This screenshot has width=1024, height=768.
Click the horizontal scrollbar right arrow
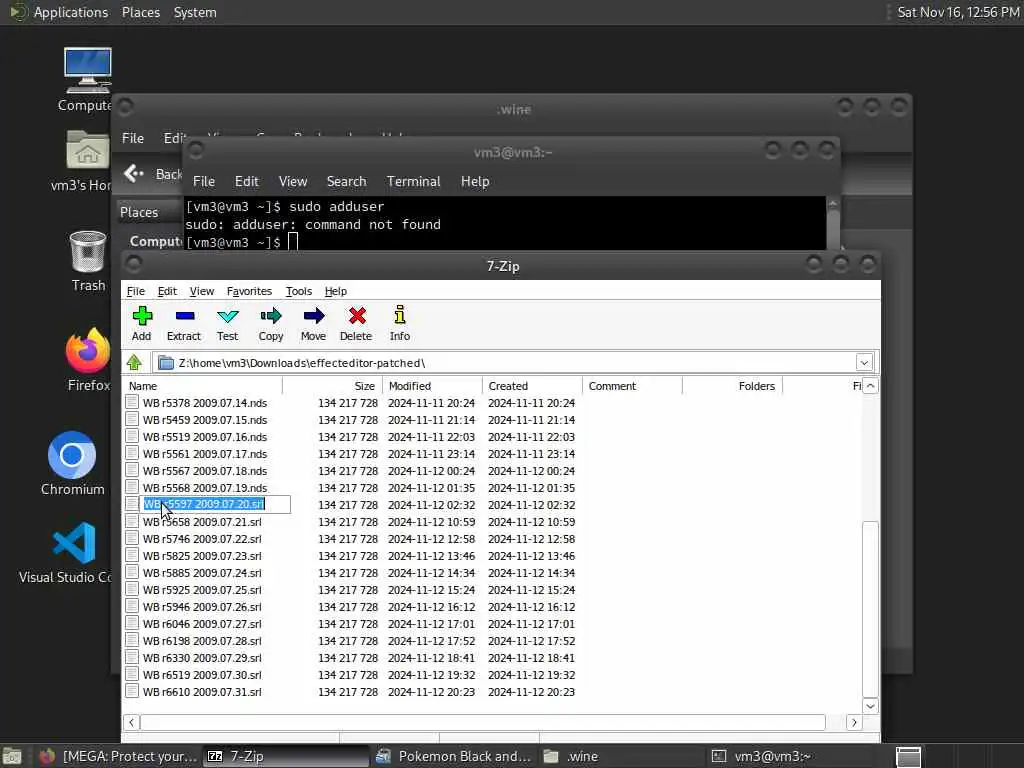click(854, 722)
